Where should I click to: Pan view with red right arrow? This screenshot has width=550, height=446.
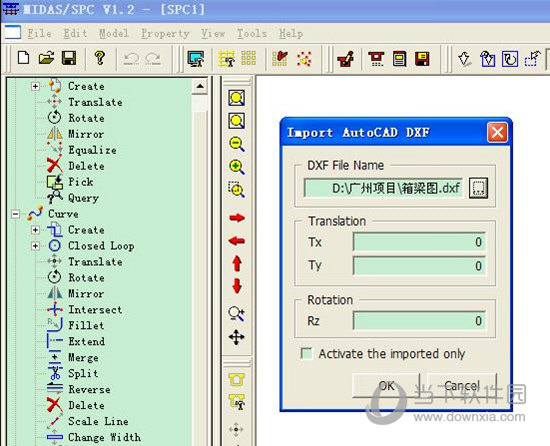[237, 218]
